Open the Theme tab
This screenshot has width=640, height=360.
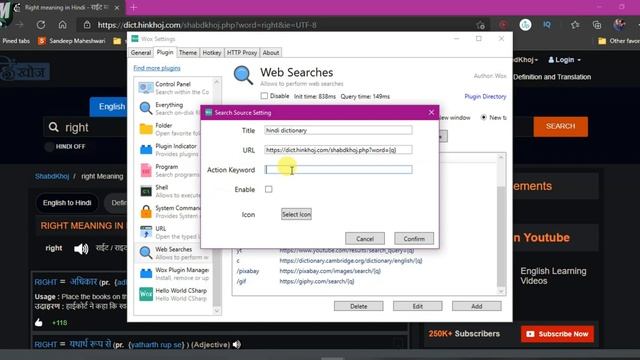(188, 53)
